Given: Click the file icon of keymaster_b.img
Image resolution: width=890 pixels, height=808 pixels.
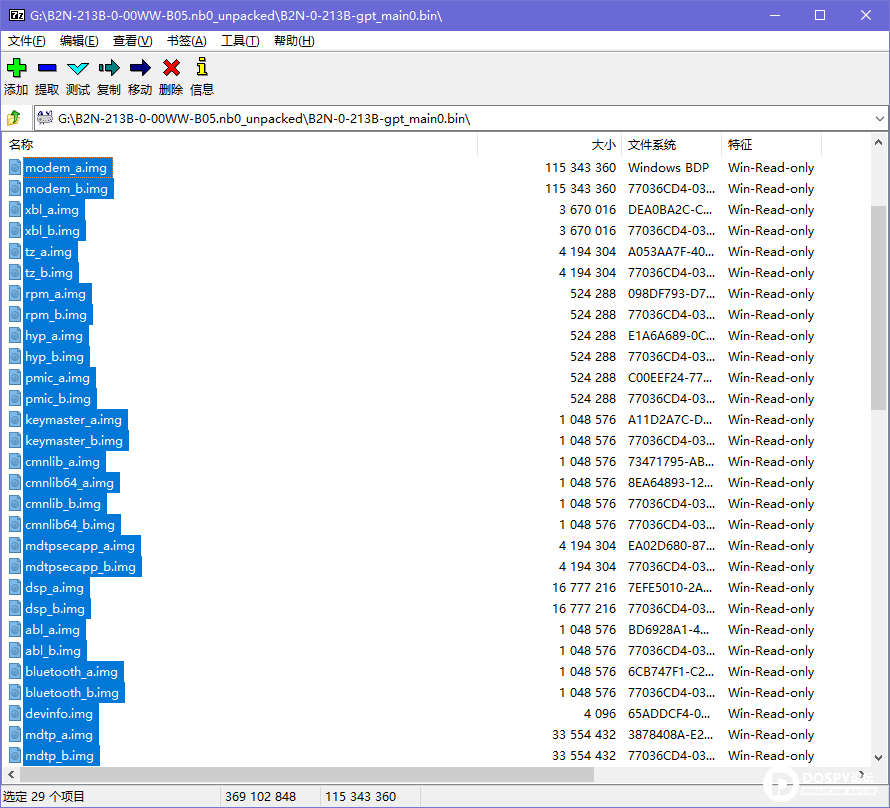Looking at the screenshot, I should [15, 440].
